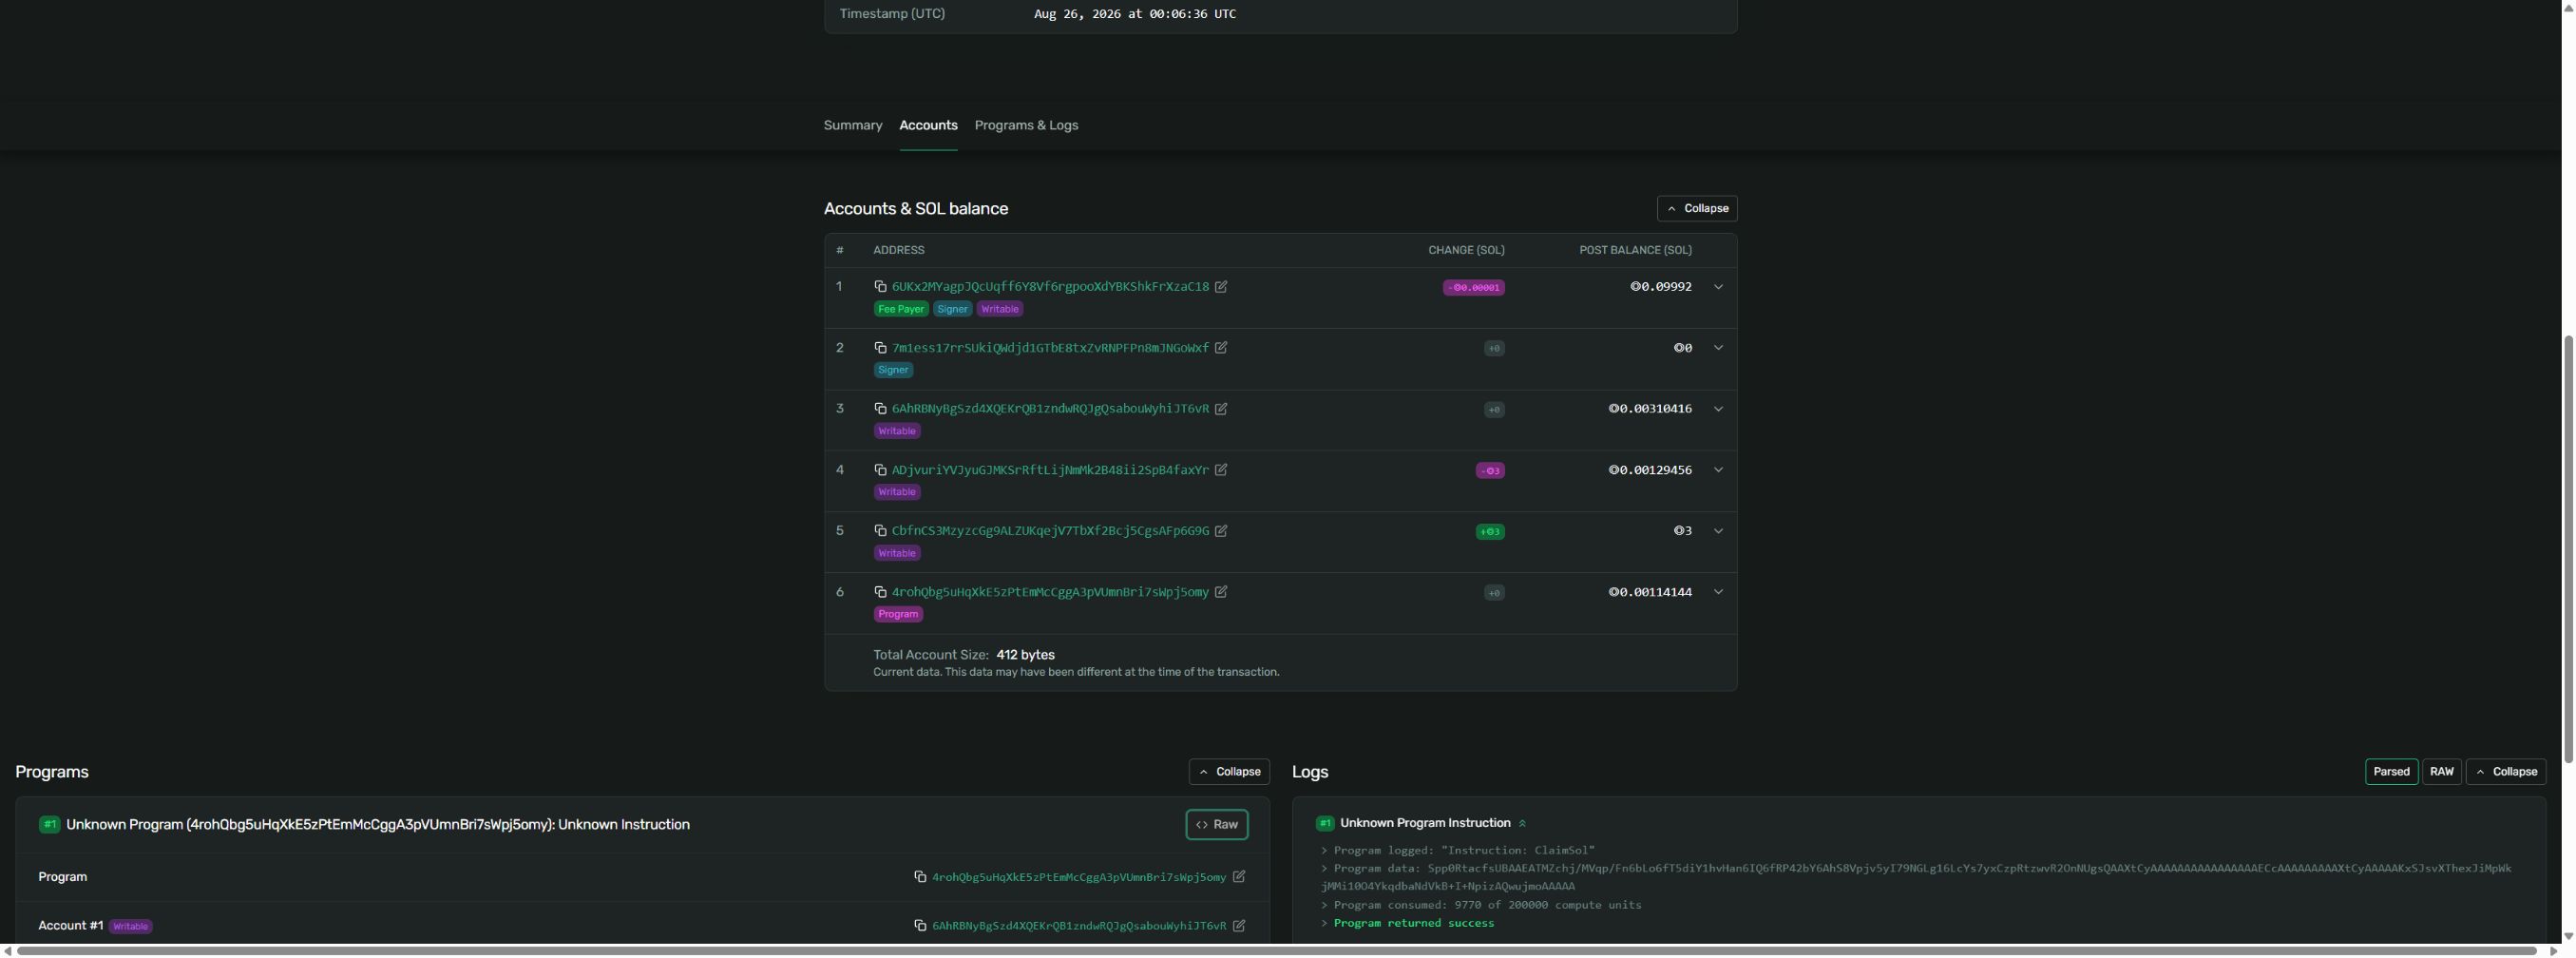Viewport: 2576px width, 958px height.
Task: Edit label icon for 4rohQbg5uHq accounts table row
Action: pos(1221,592)
